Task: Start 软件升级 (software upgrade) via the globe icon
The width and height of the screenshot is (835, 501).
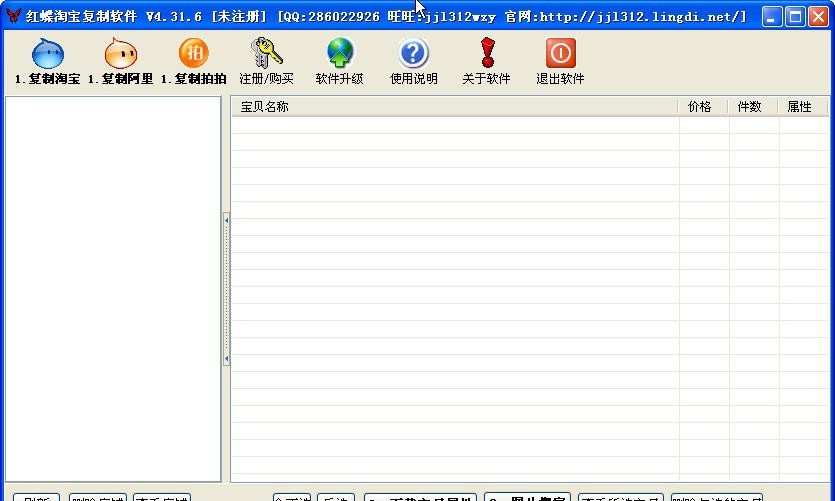Action: [340, 61]
